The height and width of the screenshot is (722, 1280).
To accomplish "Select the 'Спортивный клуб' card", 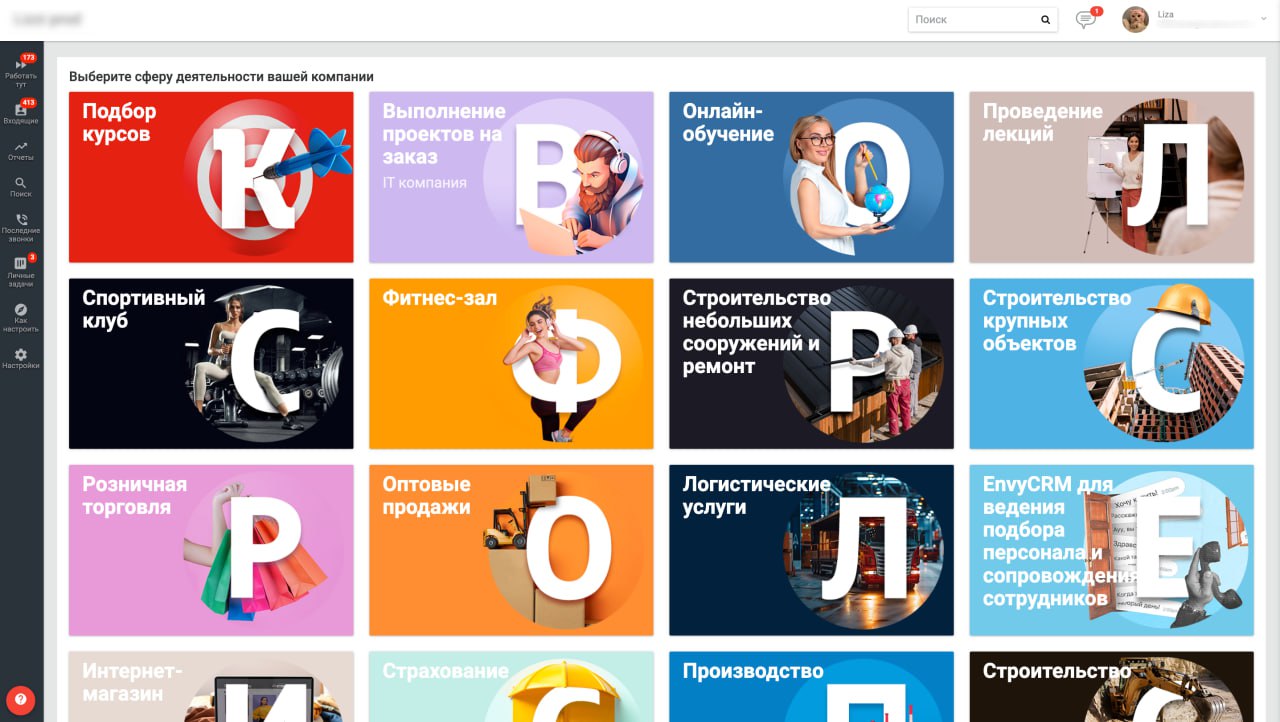I will [x=211, y=364].
